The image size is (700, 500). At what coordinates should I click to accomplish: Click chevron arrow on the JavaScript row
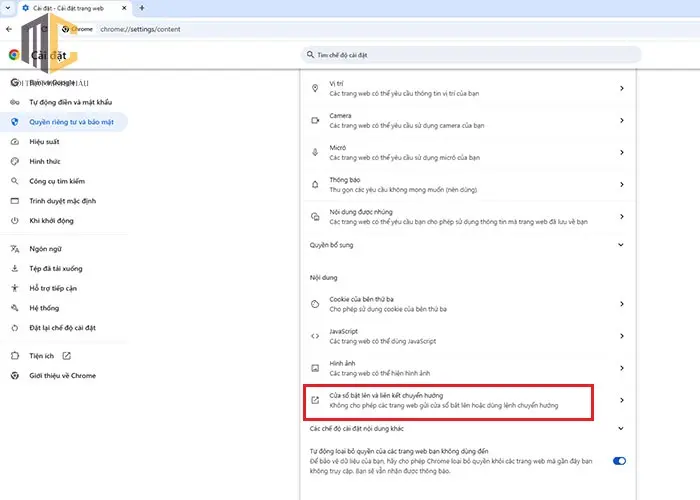click(621, 336)
